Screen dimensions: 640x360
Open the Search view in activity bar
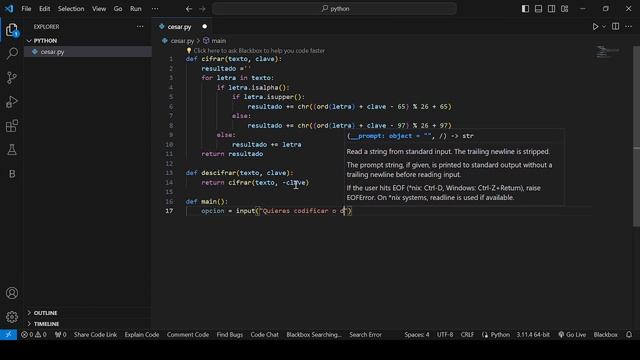(x=12, y=53)
